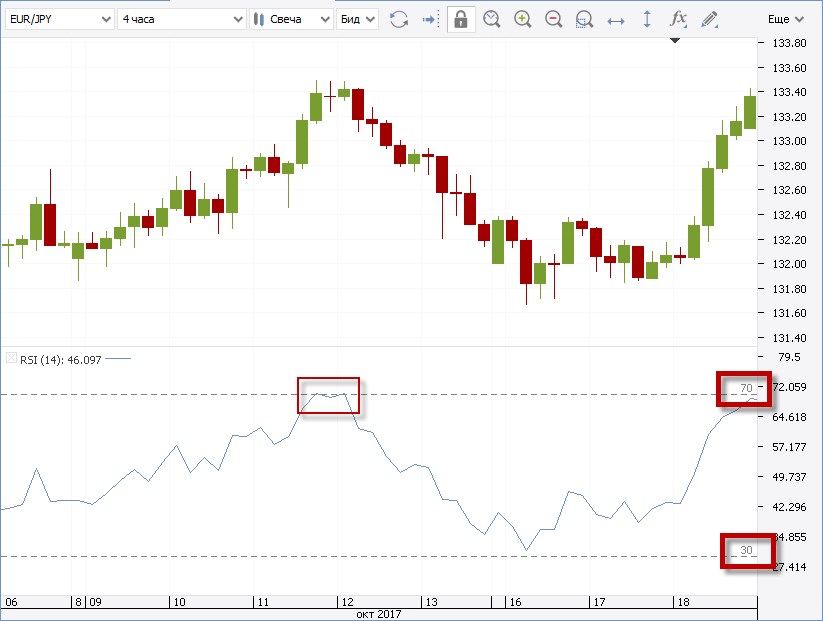This screenshot has height=621, width=823.
Task: Toggle the chart lock icon
Action: click(x=461, y=19)
